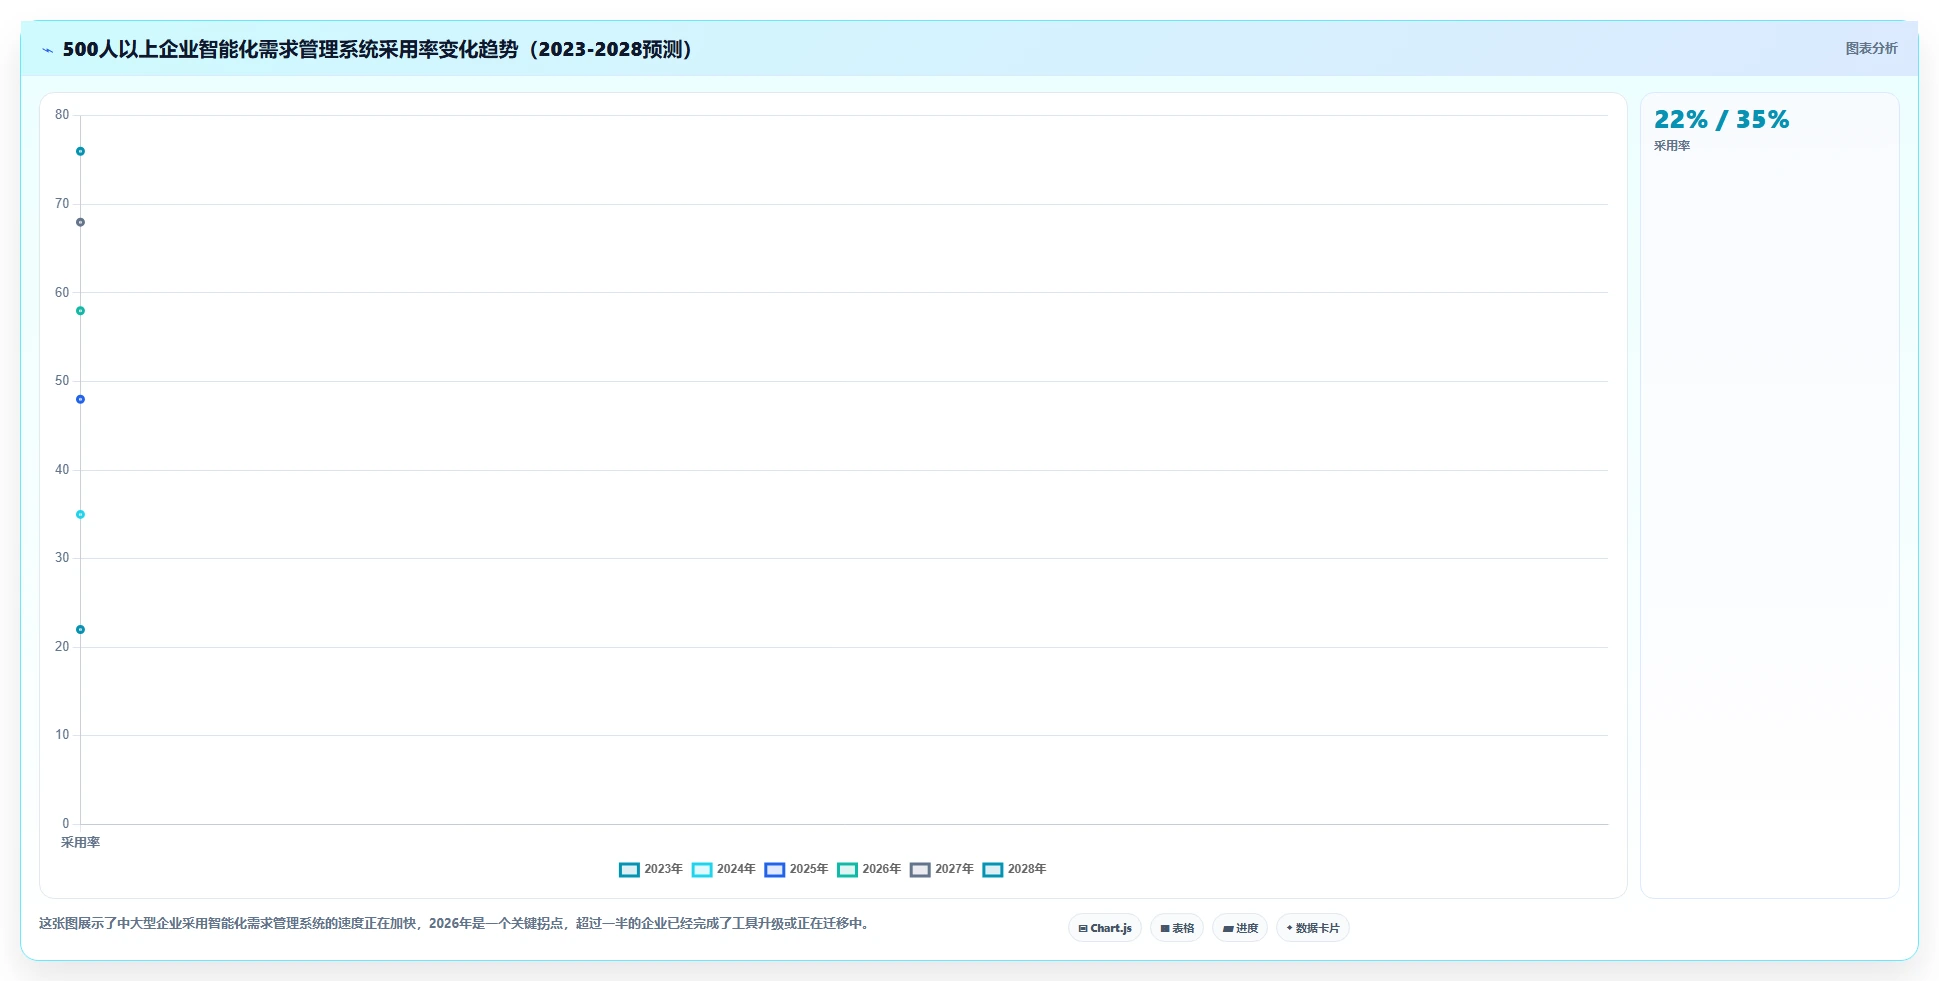Click the y-axis value 80

pos(62,115)
